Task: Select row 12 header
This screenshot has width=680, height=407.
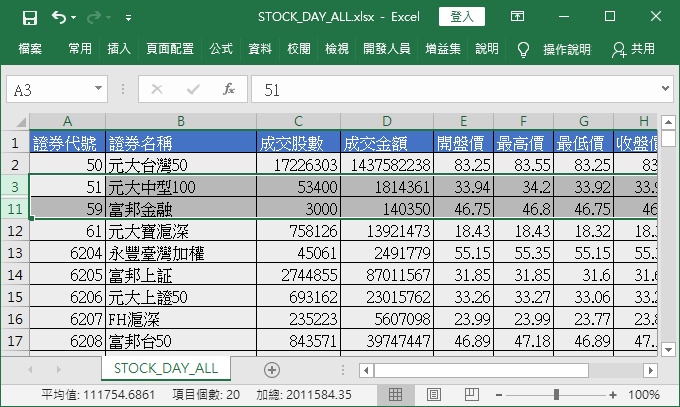Action: (15, 231)
